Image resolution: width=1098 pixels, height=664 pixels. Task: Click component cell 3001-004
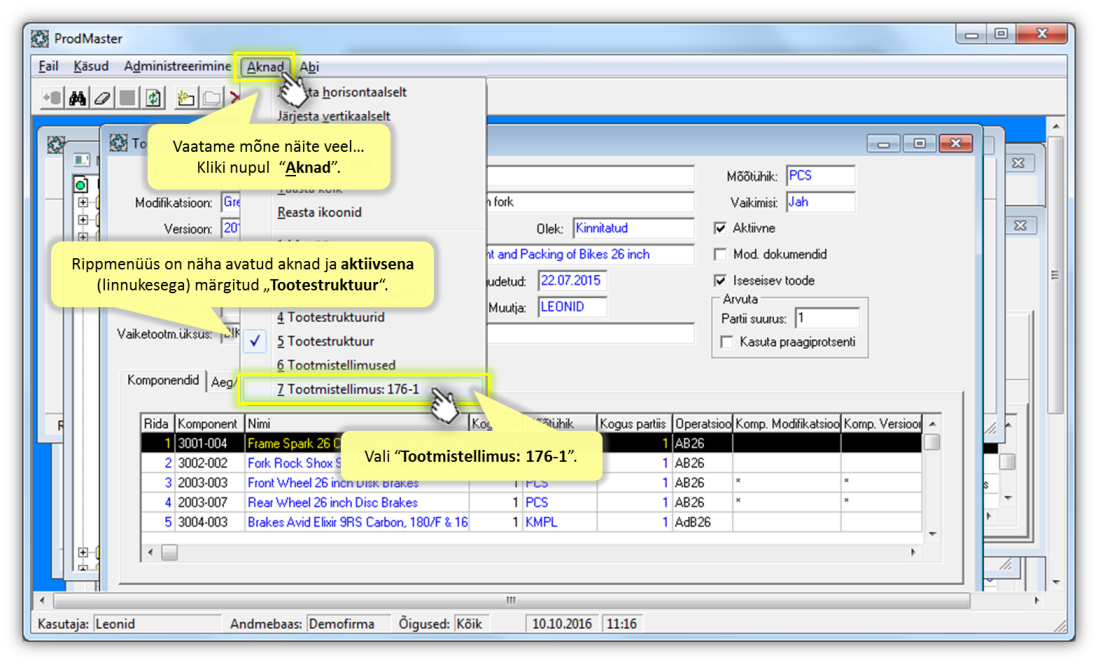pyautogui.click(x=209, y=443)
